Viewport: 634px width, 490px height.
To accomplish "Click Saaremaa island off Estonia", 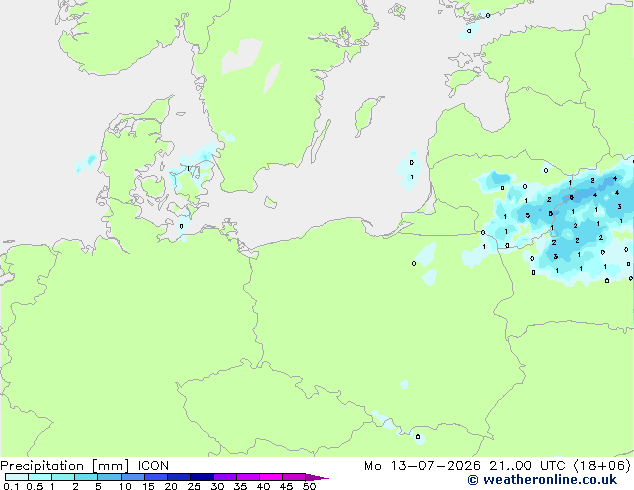I will coord(462,80).
